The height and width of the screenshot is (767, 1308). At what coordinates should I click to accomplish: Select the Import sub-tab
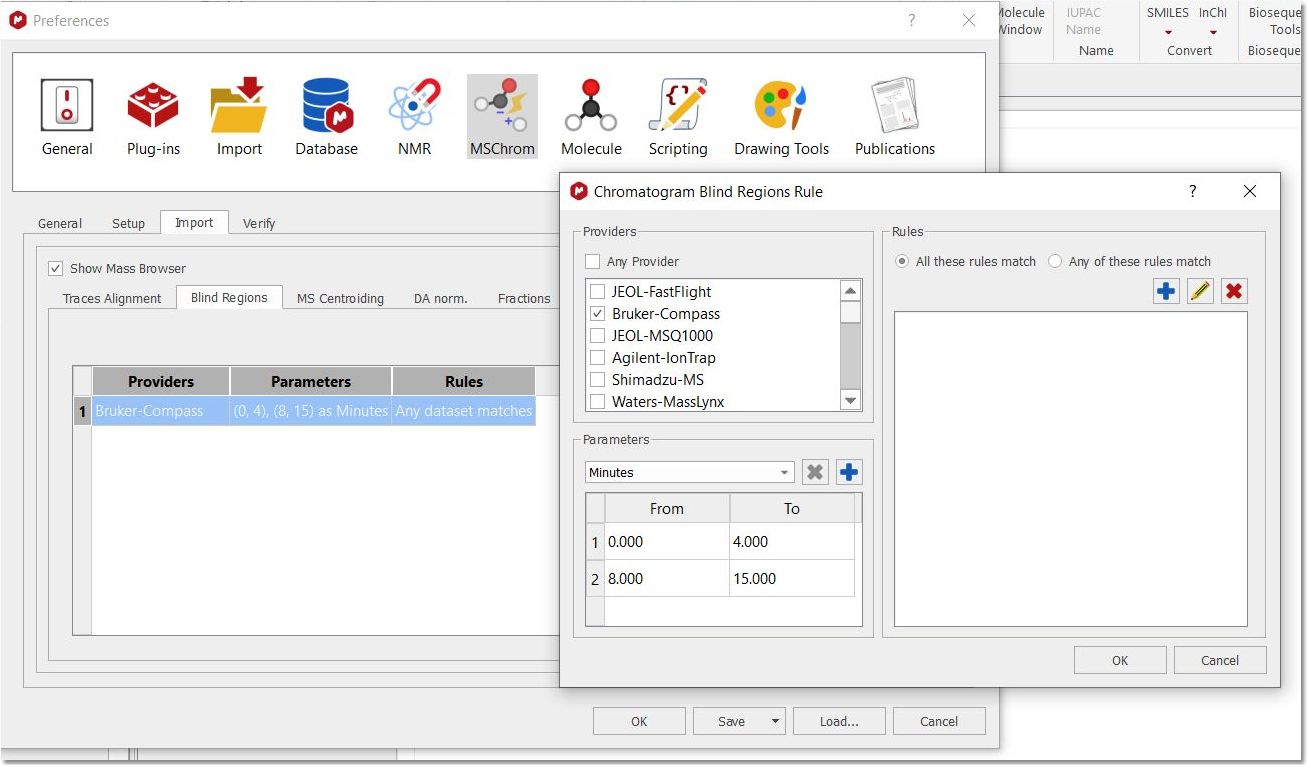(194, 222)
